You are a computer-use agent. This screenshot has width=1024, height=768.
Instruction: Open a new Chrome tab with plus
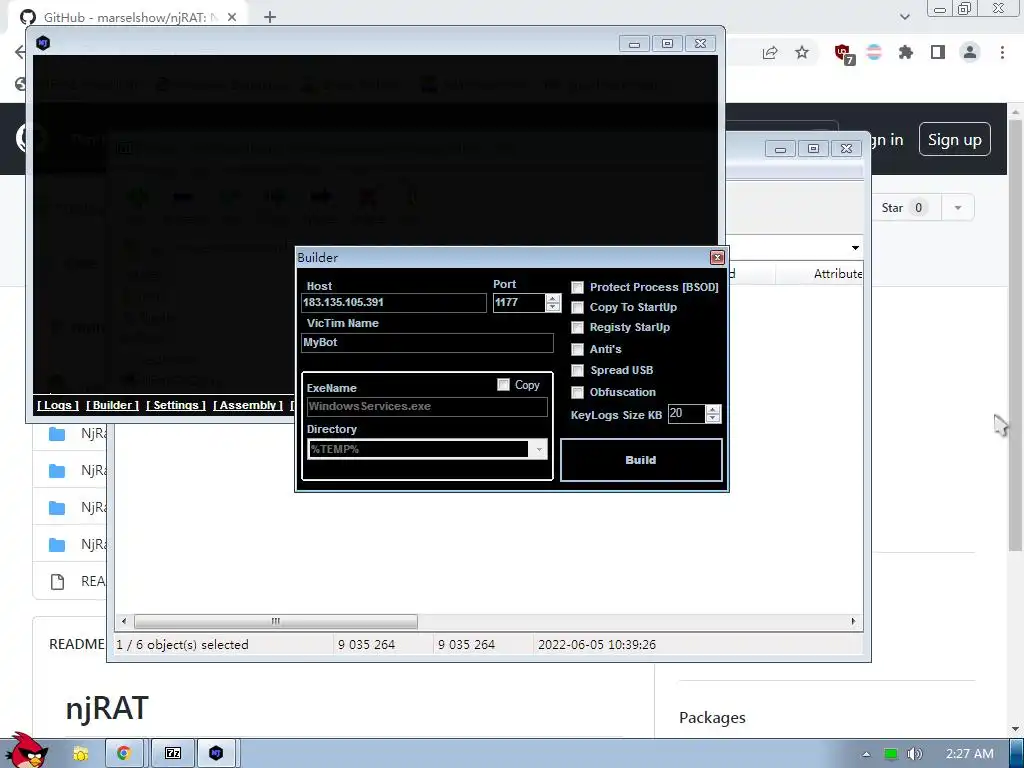(270, 18)
